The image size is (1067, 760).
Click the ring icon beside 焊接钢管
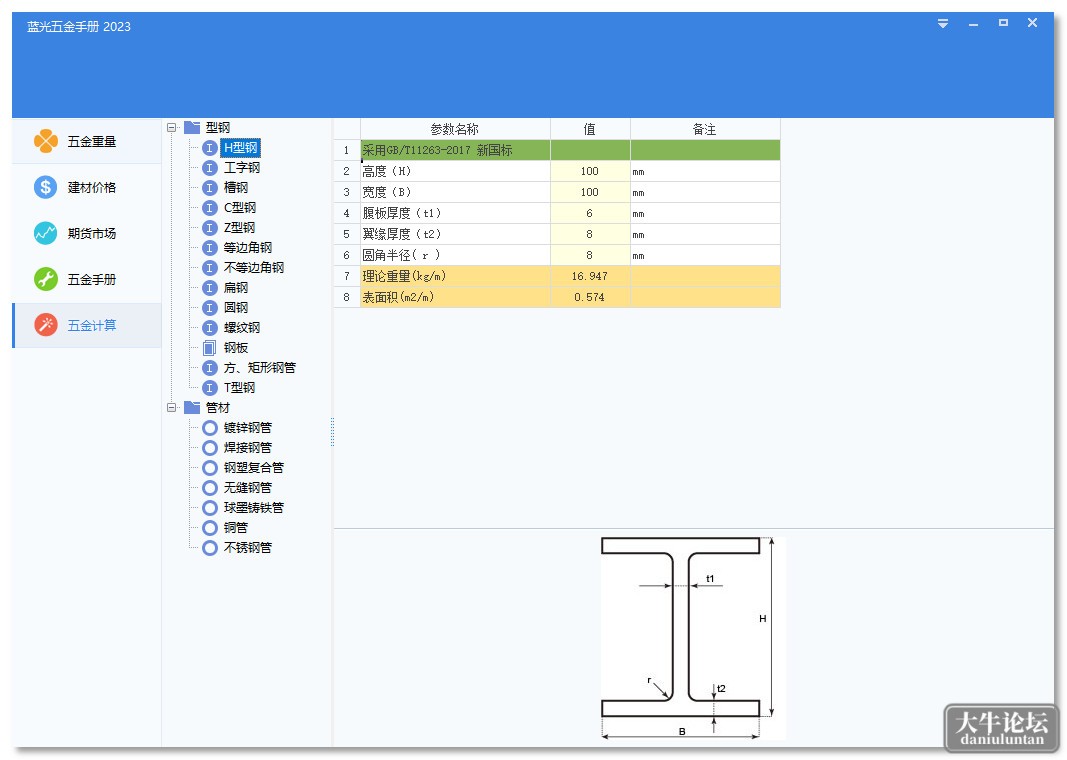click(x=210, y=448)
